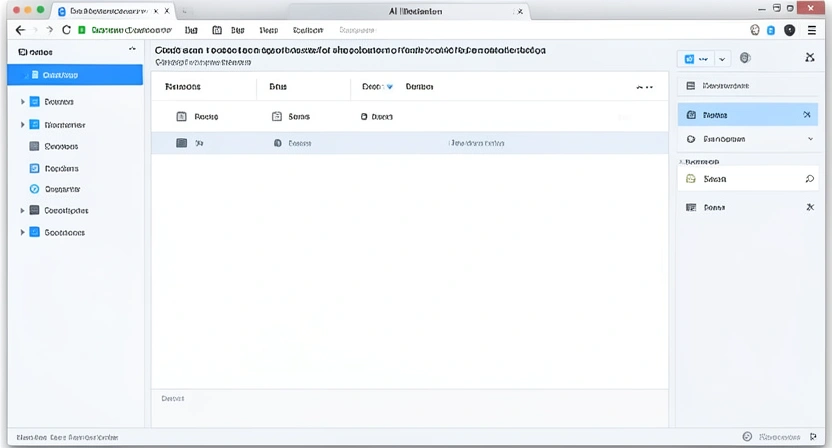Image resolution: width=832 pixels, height=448 pixels.
Task: Sort by the second table column header
Action: coord(278,87)
